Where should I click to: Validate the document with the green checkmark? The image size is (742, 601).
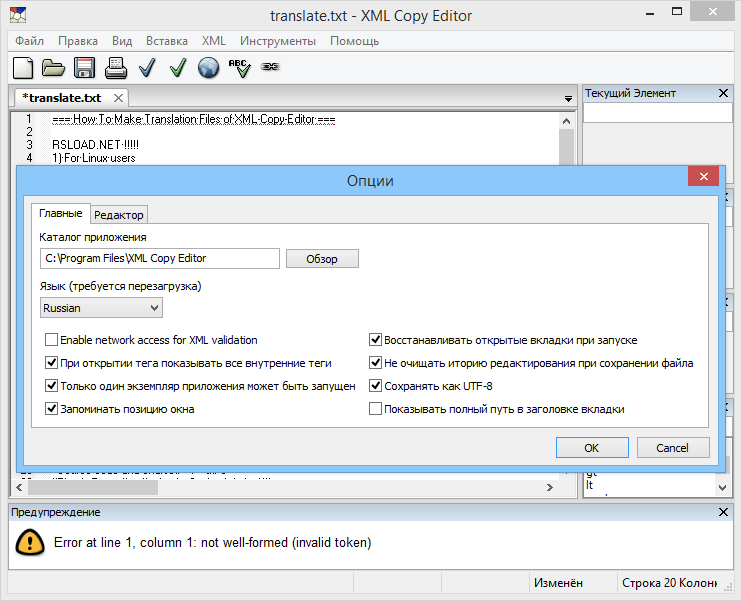[178, 68]
